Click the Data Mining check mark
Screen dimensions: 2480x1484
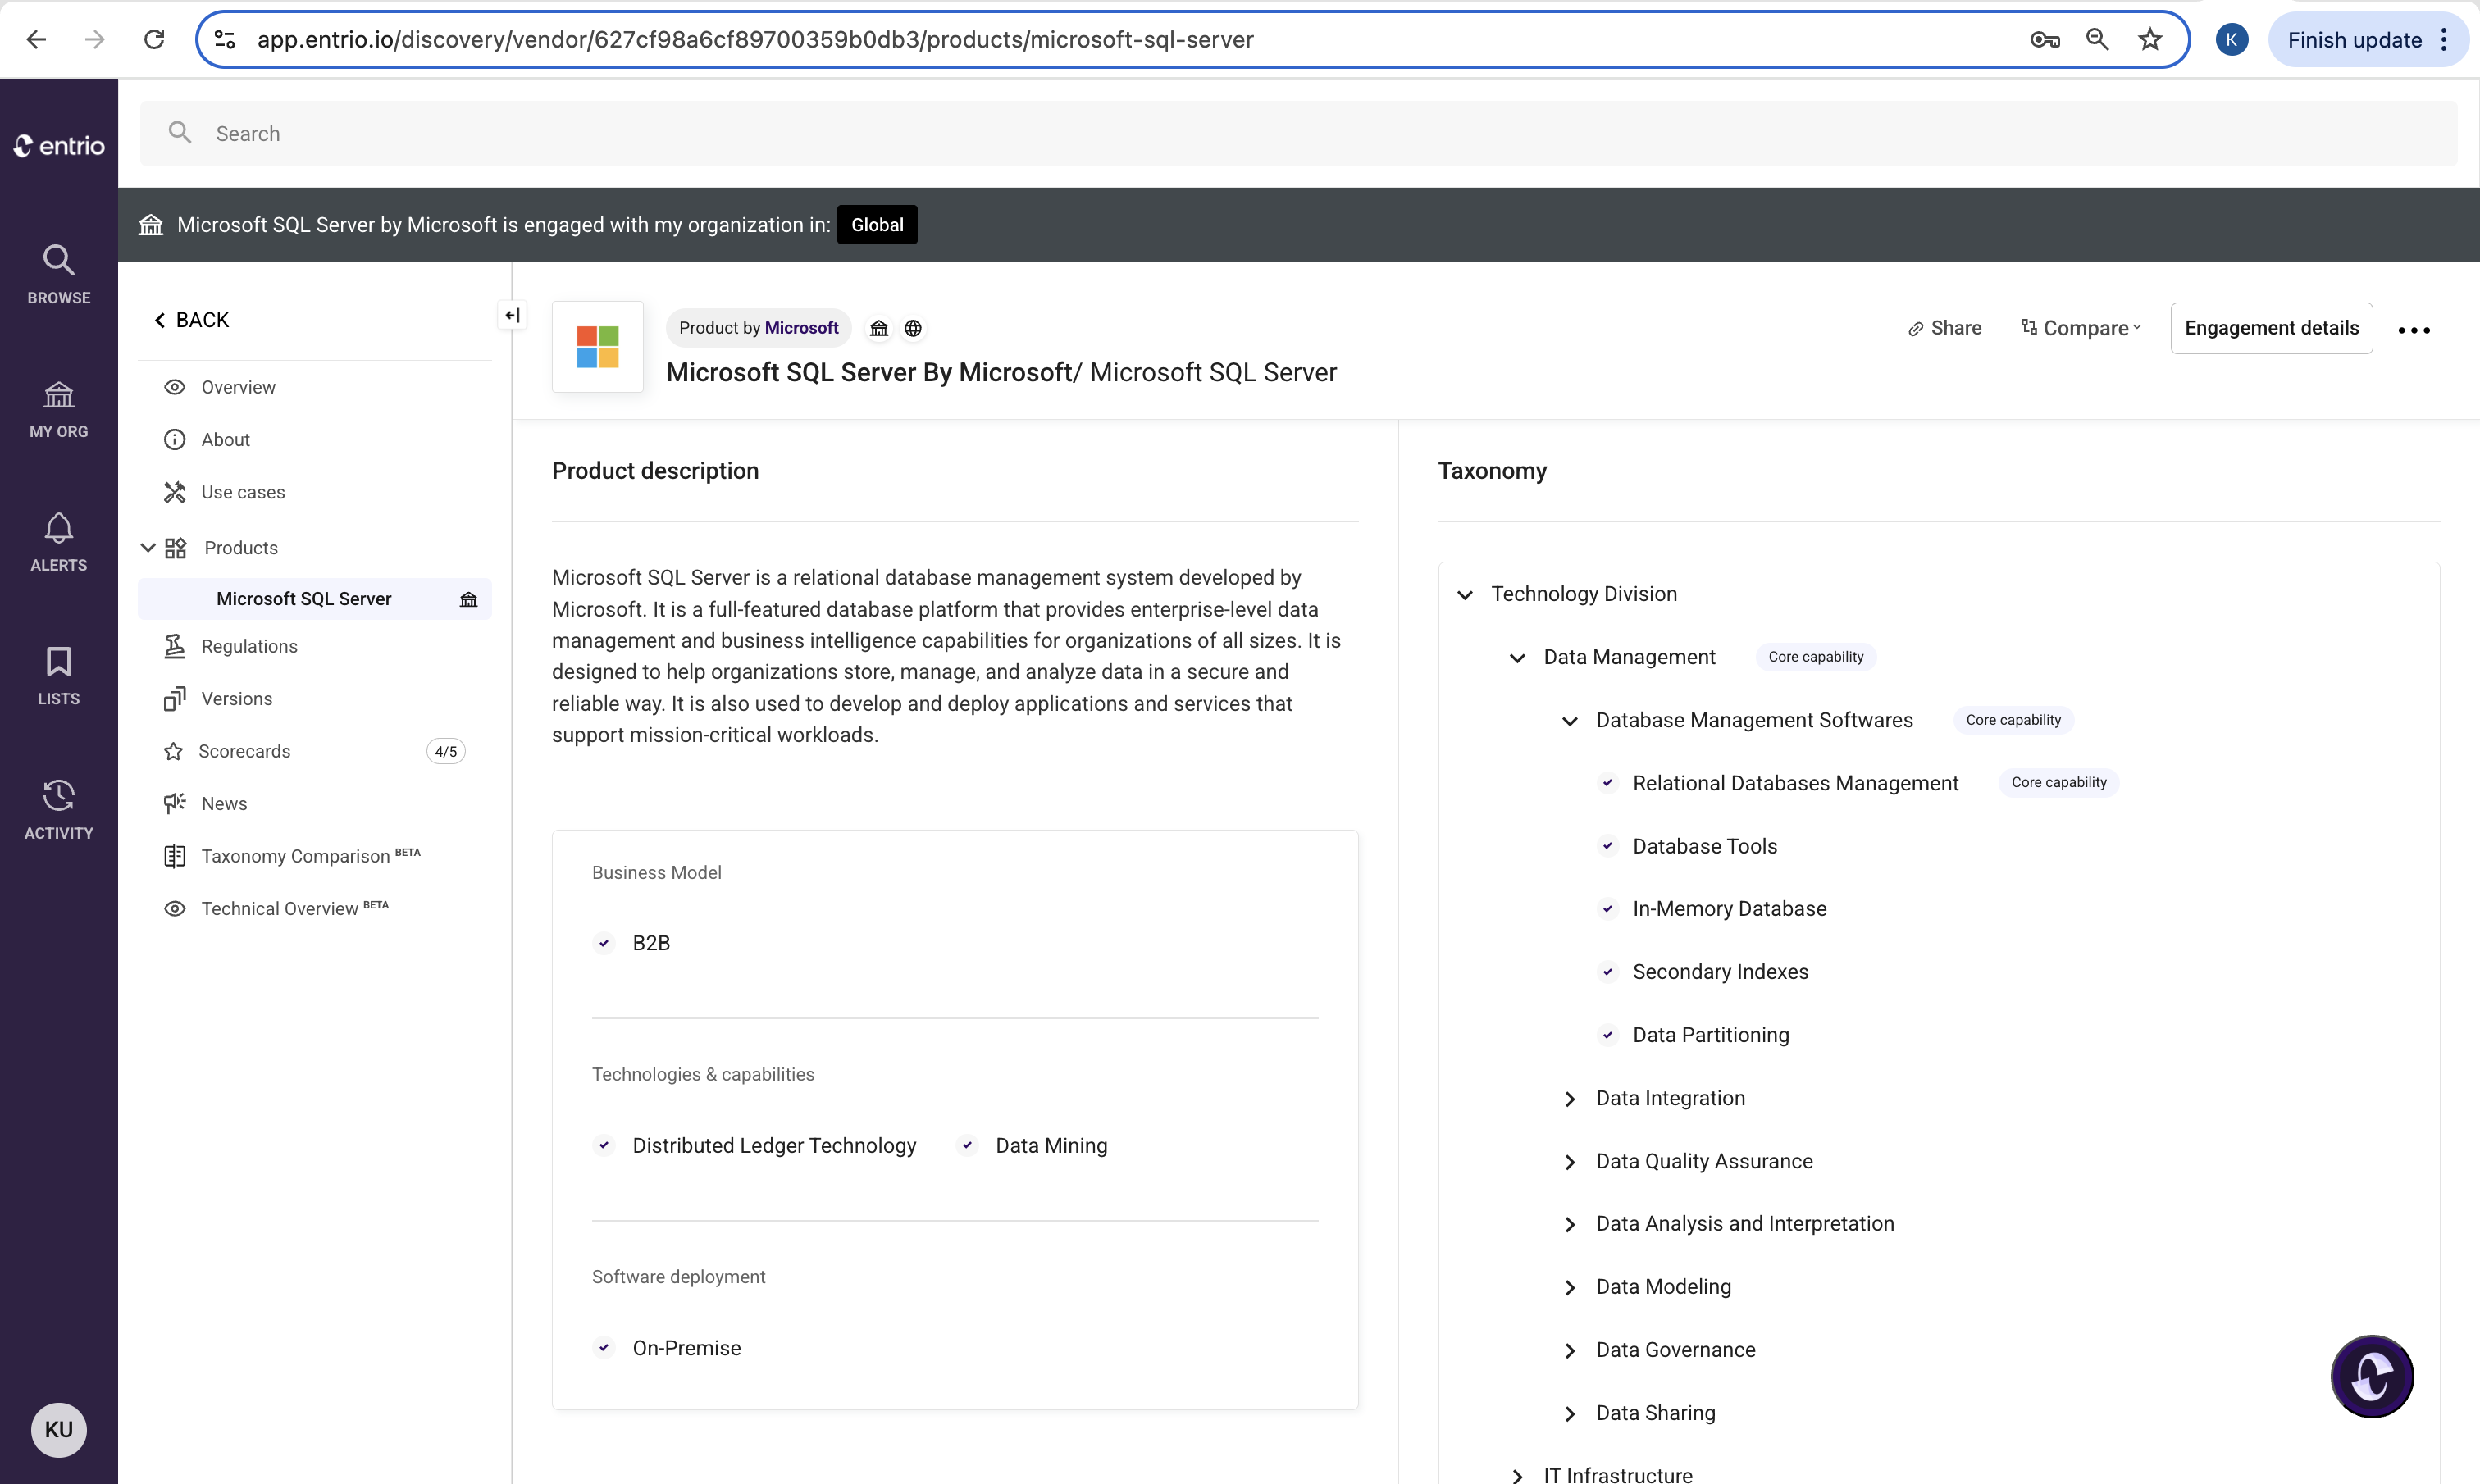coord(967,1145)
